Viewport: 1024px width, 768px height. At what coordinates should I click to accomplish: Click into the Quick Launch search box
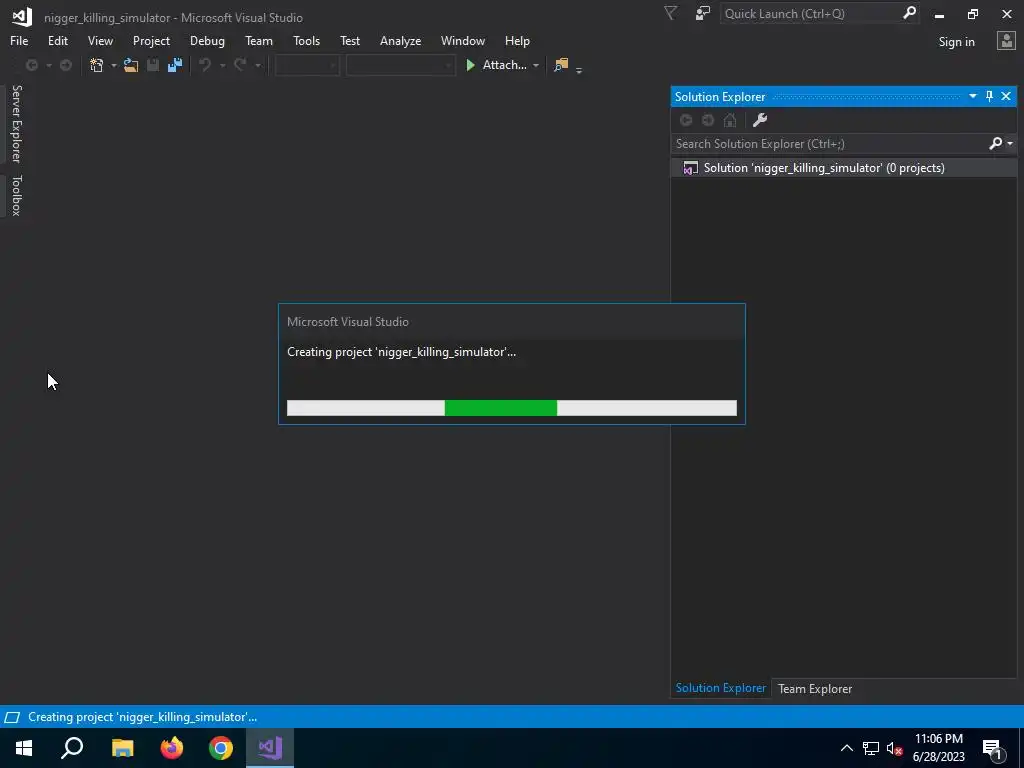pyautogui.click(x=811, y=13)
